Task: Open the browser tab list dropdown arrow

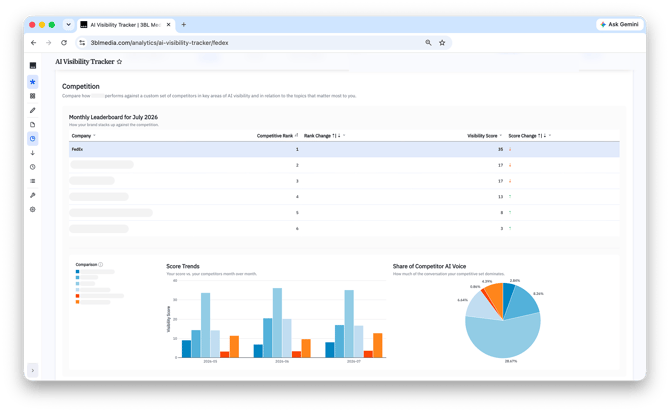Action: click(x=68, y=25)
